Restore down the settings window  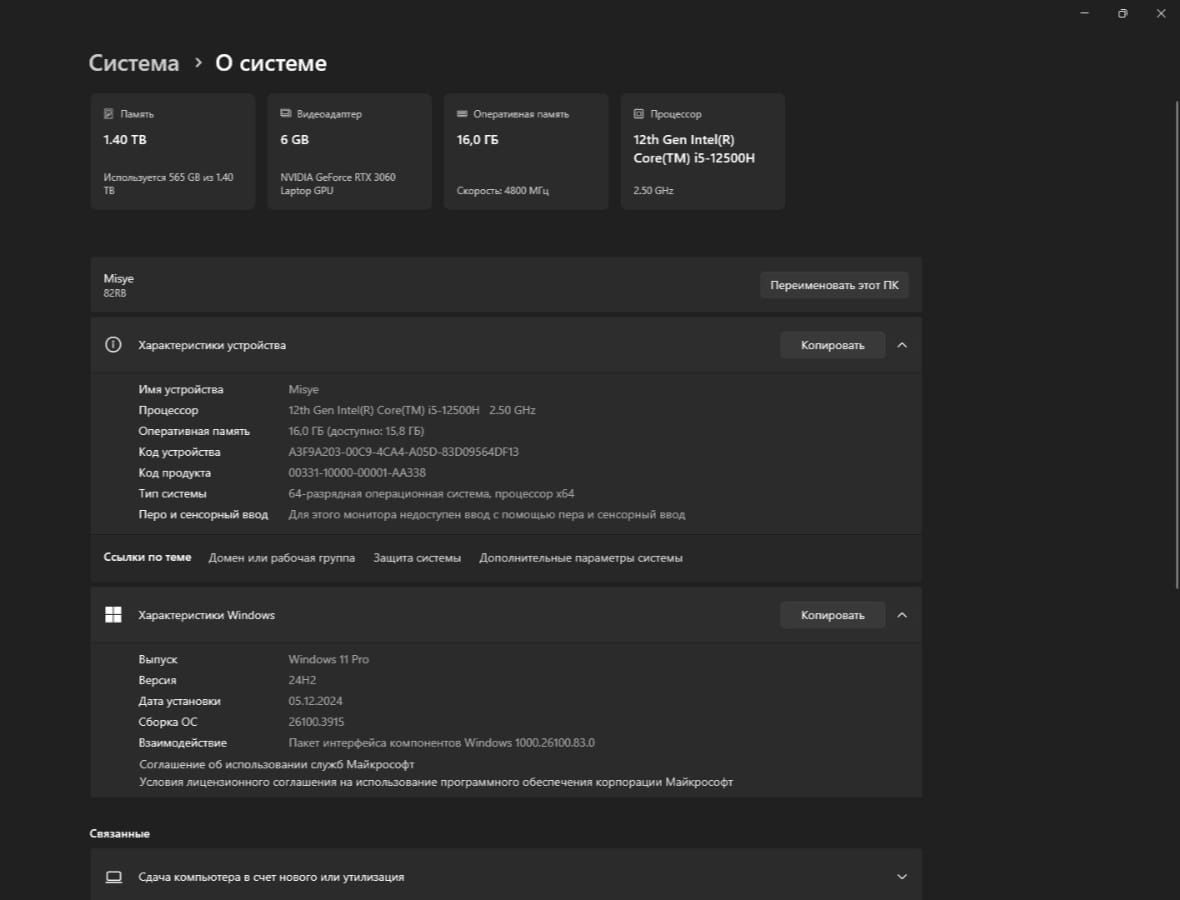1122,13
